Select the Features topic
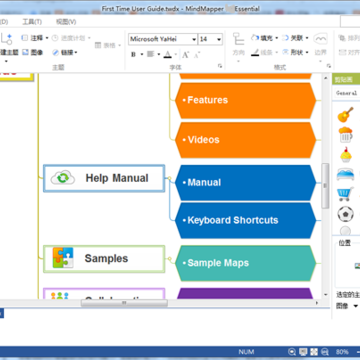The image size is (360, 360). pyautogui.click(x=246, y=100)
